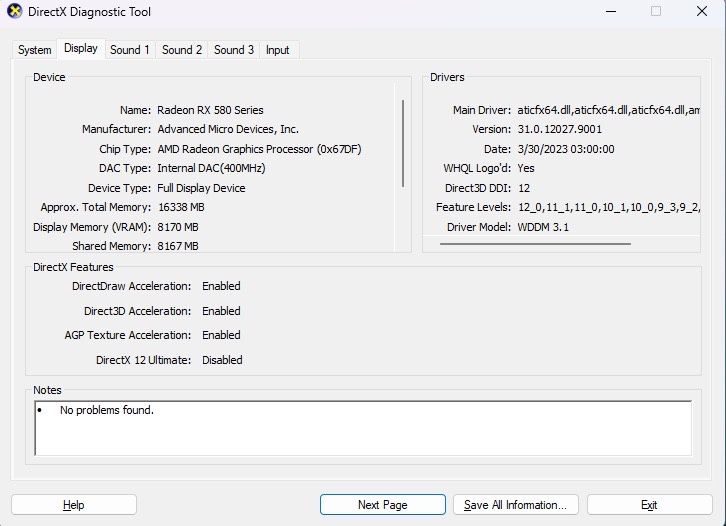Image resolution: width=726 pixels, height=526 pixels.
Task: Click the "Internal DAC(400MHz)" value
Action: [211, 168]
